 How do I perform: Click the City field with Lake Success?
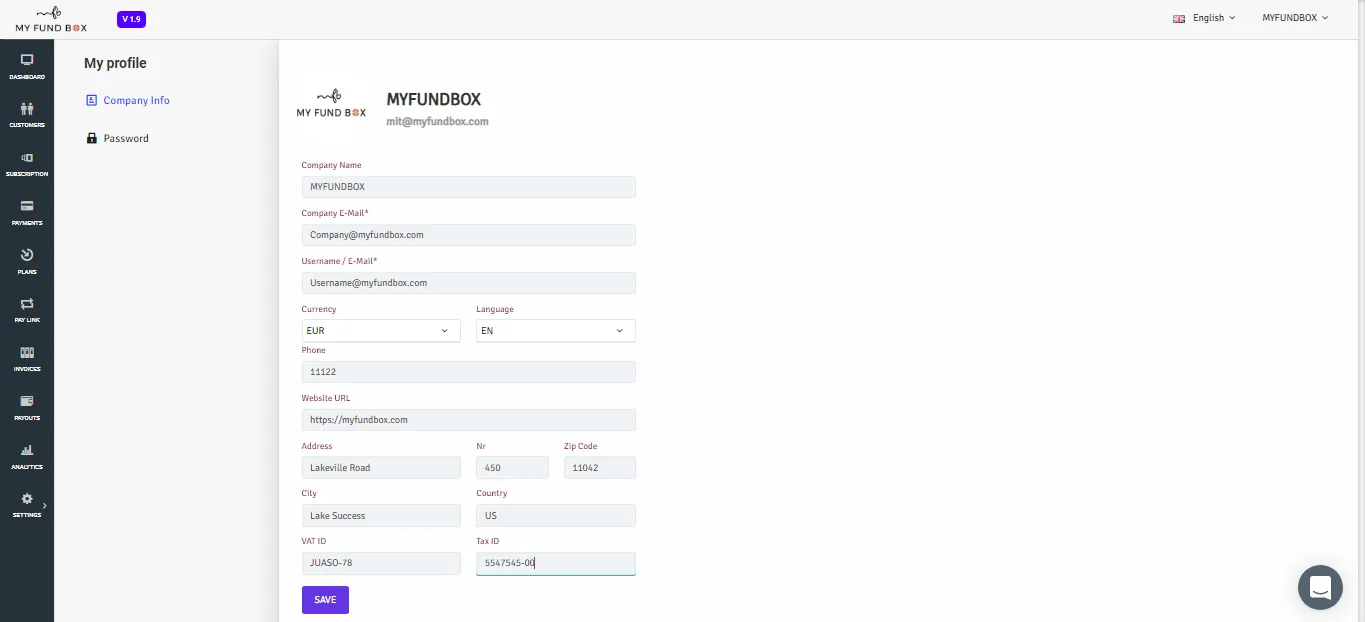[381, 516]
